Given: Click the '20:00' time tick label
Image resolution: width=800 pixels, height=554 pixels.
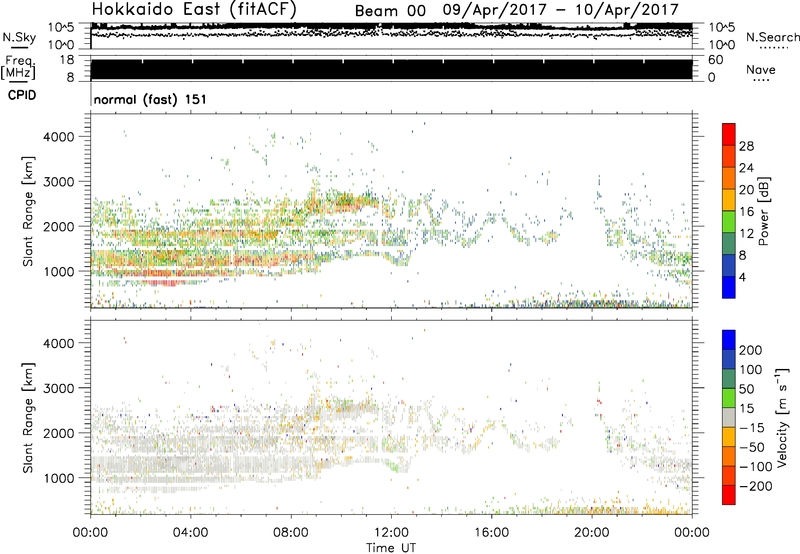Looking at the screenshot, I should click(x=592, y=533).
